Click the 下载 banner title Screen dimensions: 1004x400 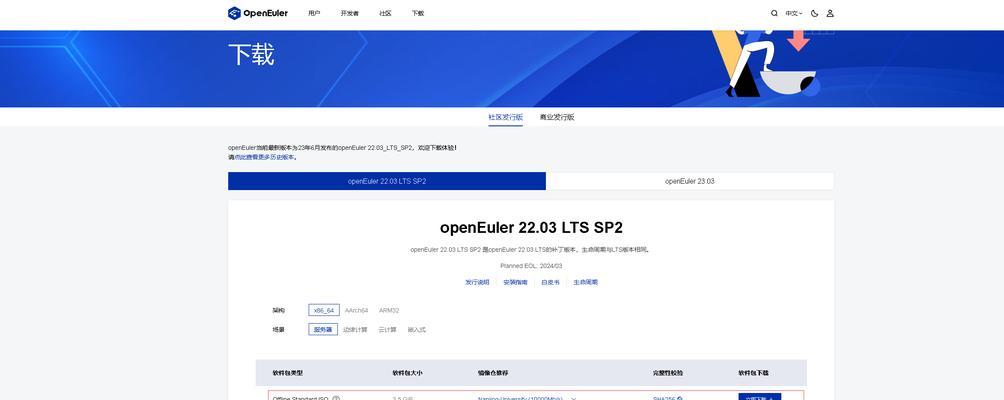point(251,54)
